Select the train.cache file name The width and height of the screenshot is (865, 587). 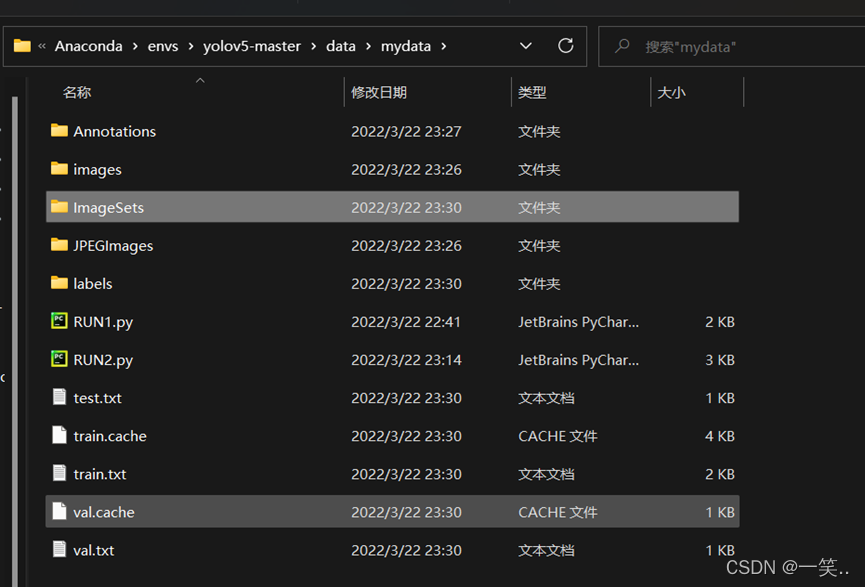(x=110, y=436)
